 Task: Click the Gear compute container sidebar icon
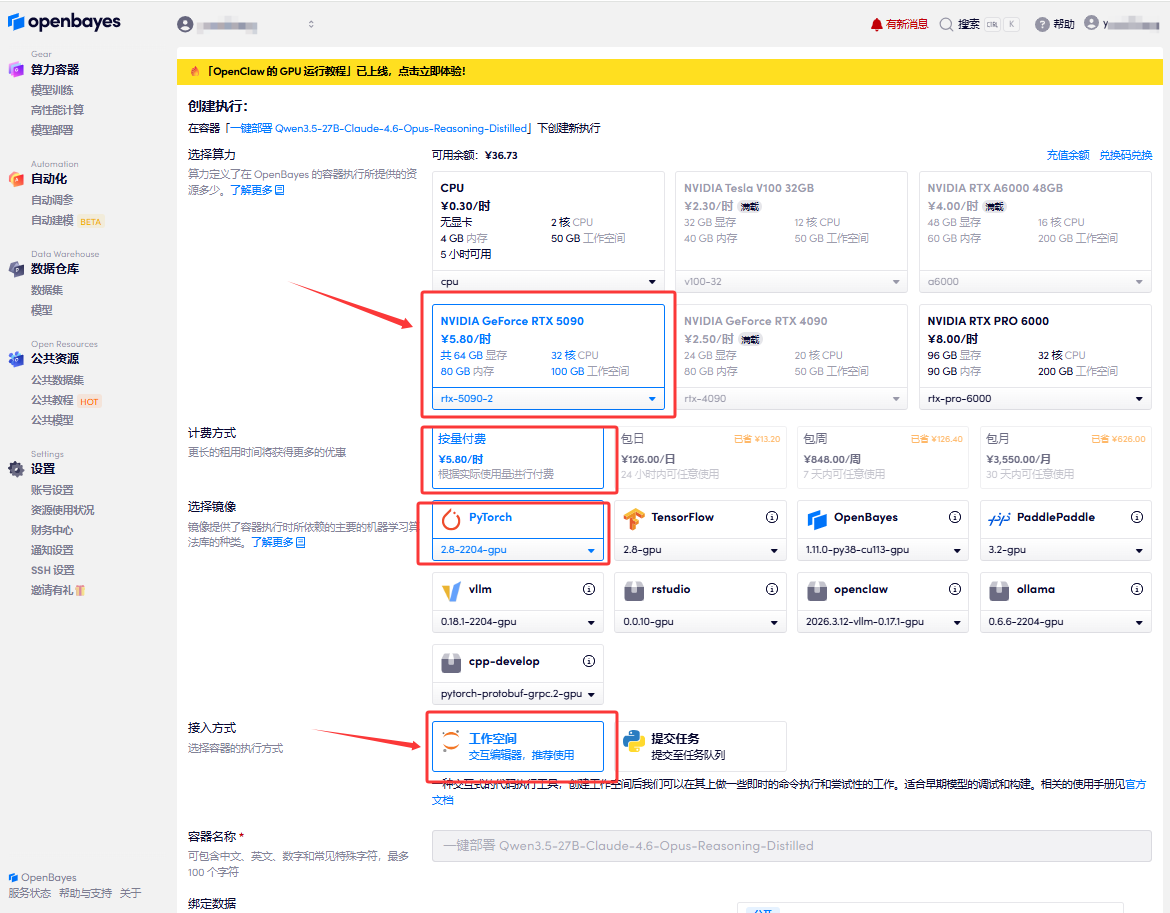(x=16, y=69)
